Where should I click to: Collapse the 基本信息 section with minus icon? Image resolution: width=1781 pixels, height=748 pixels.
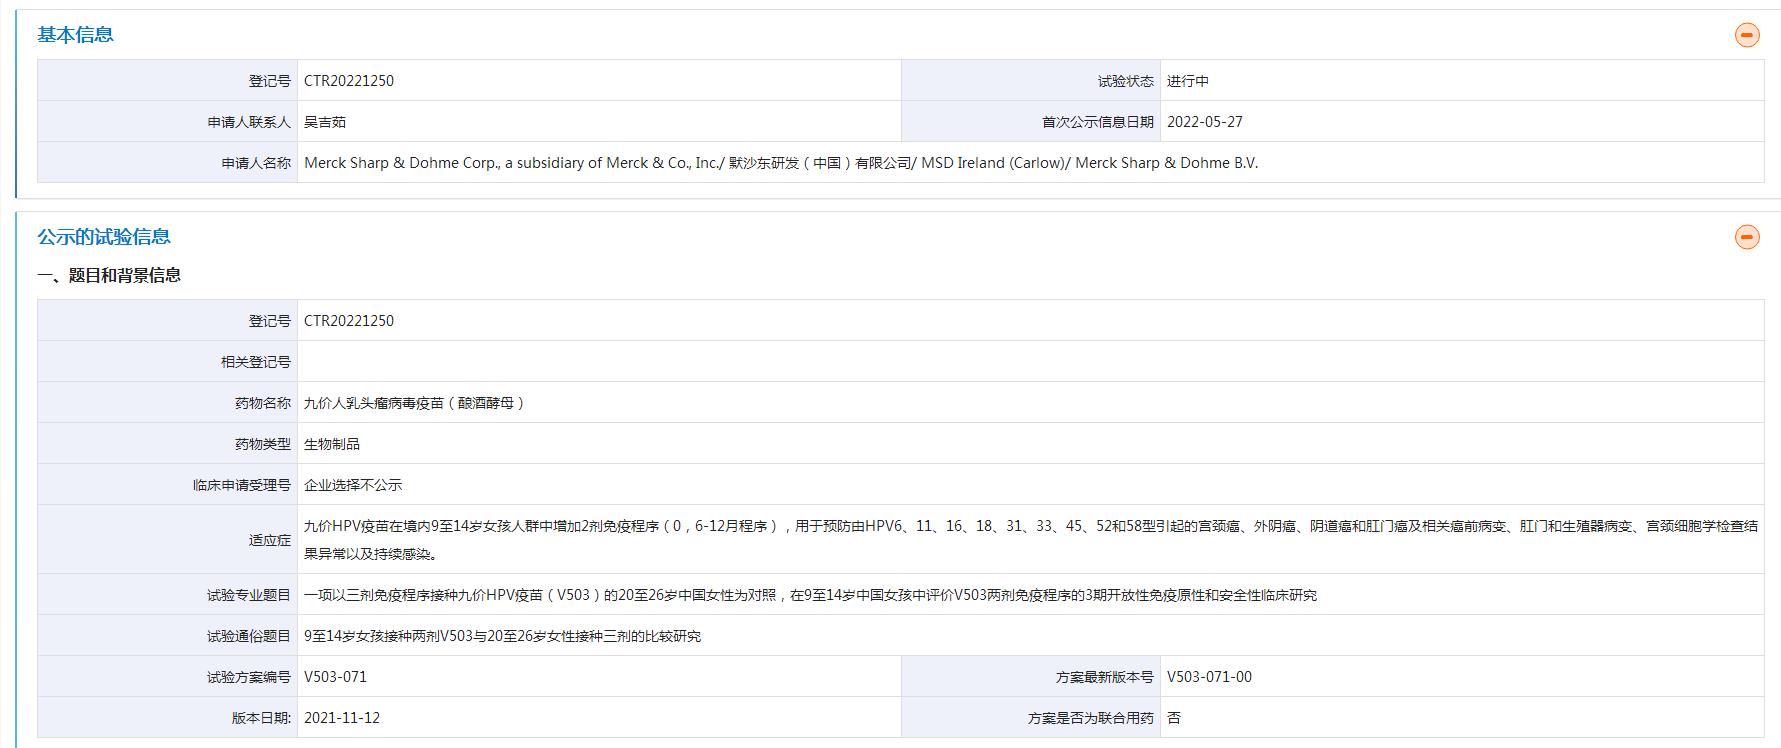[x=1746, y=35]
